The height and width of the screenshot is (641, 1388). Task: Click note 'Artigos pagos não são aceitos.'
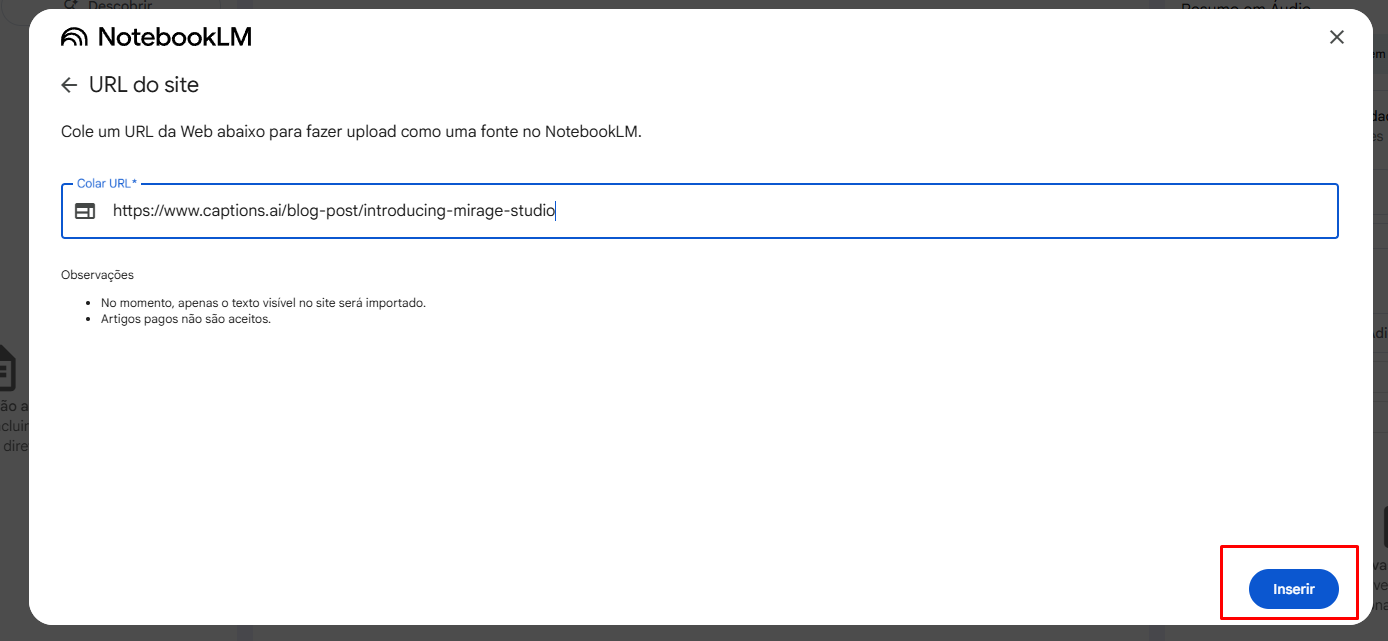[x=186, y=320]
